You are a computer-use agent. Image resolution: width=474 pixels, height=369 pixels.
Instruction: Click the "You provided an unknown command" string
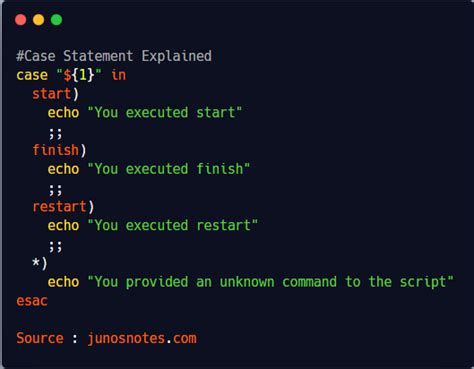[270, 282]
